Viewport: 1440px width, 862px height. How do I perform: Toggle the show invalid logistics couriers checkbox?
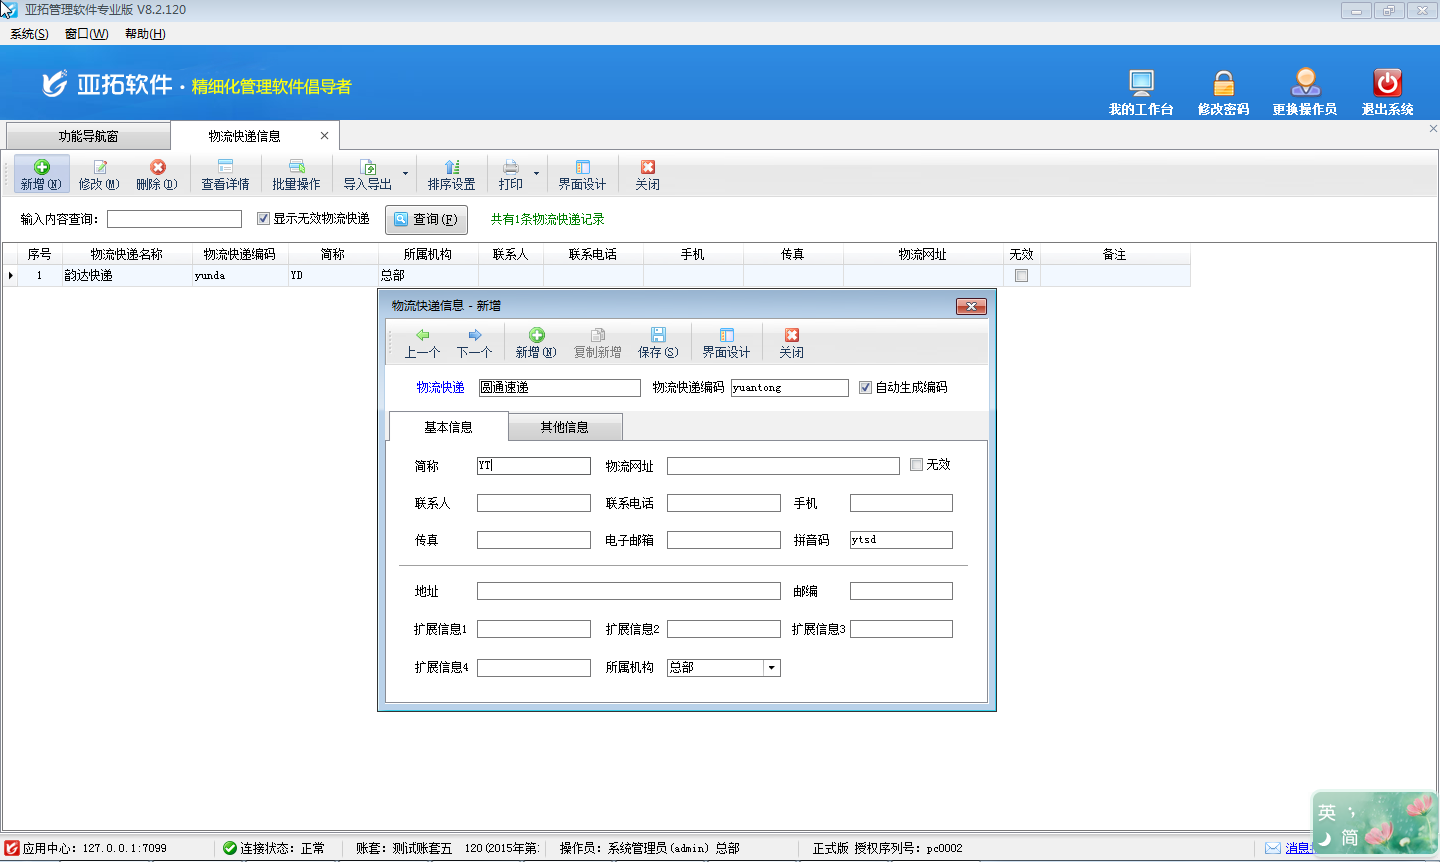[263, 219]
